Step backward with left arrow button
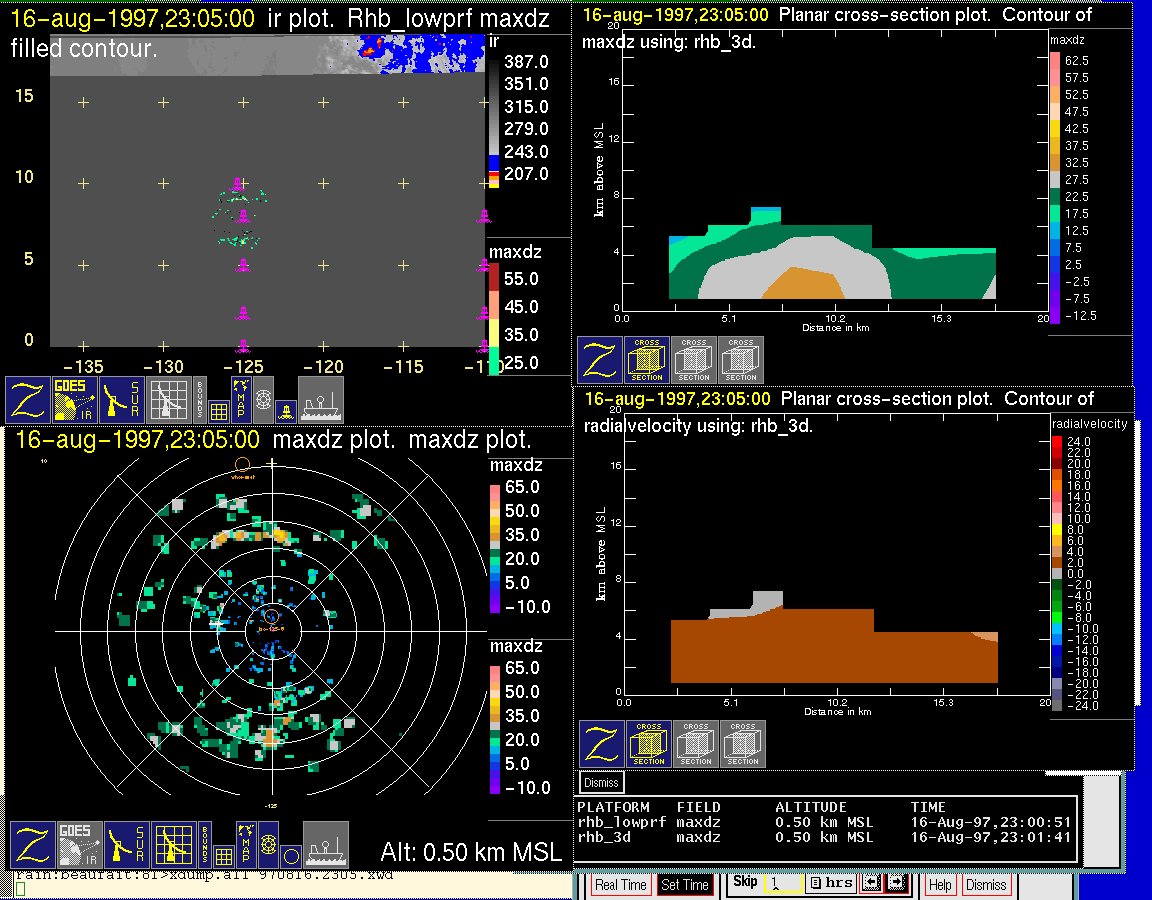 point(870,884)
